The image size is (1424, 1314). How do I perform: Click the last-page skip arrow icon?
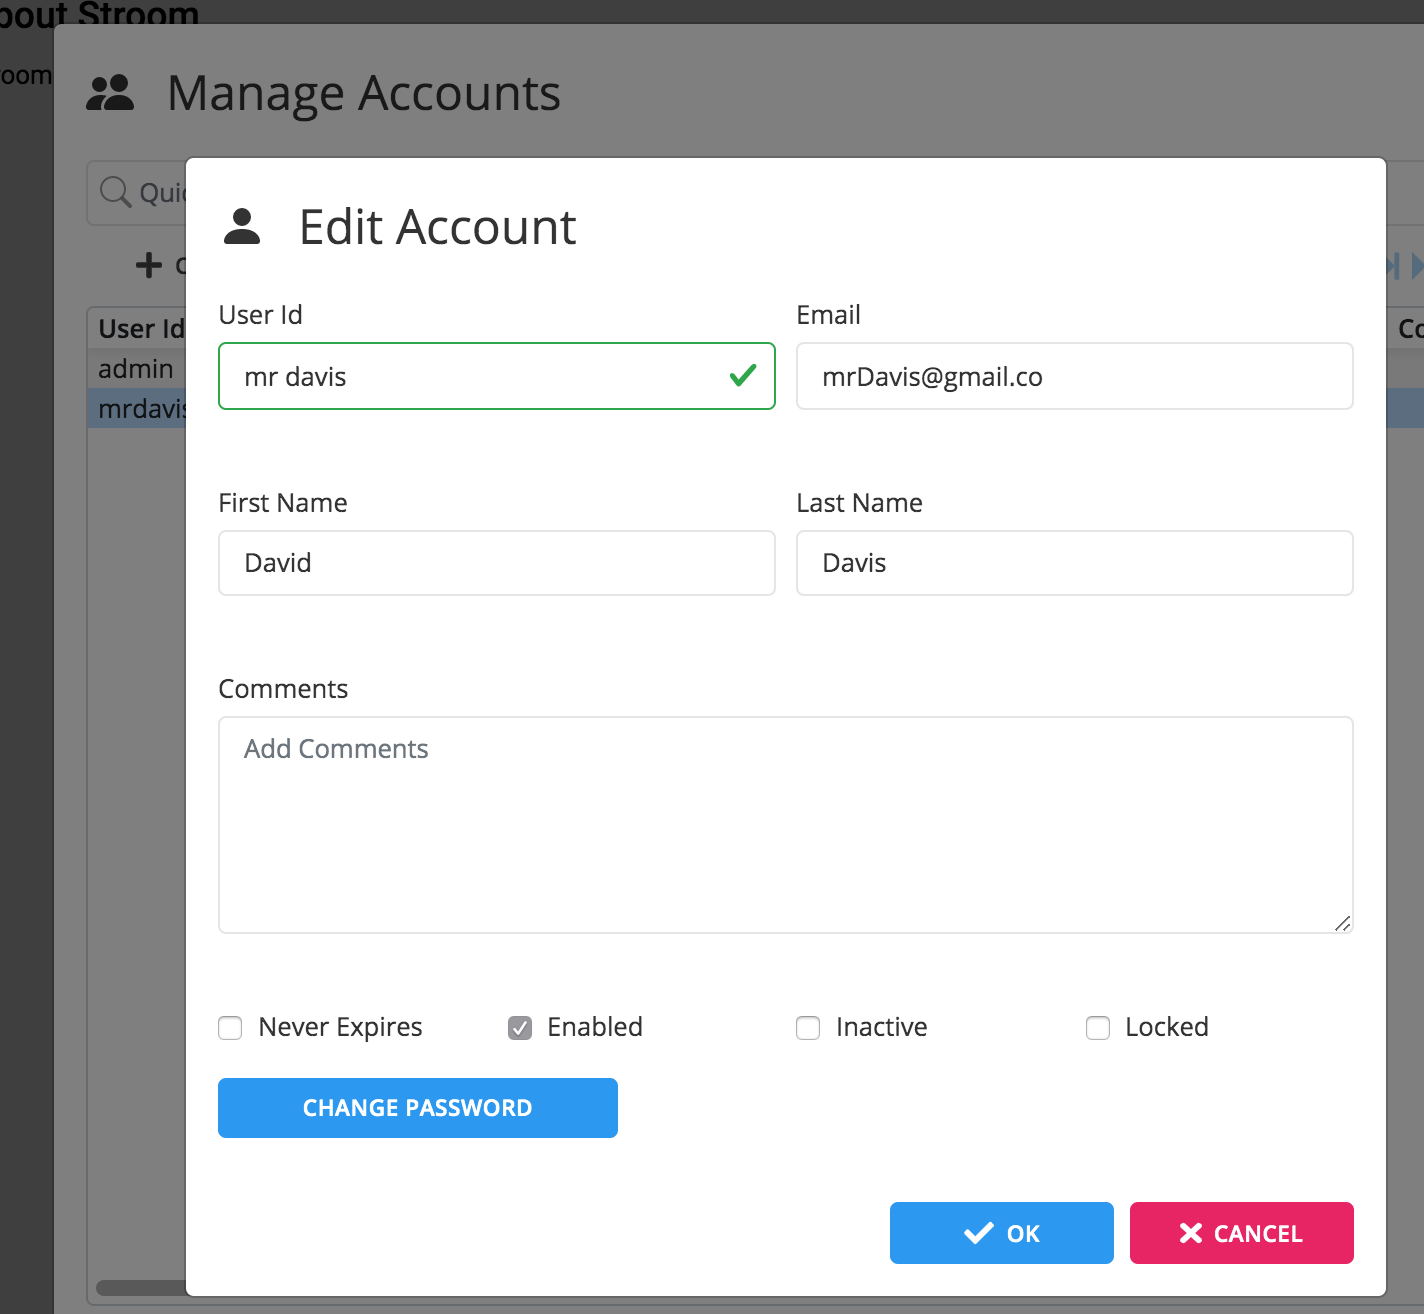coord(1390,265)
